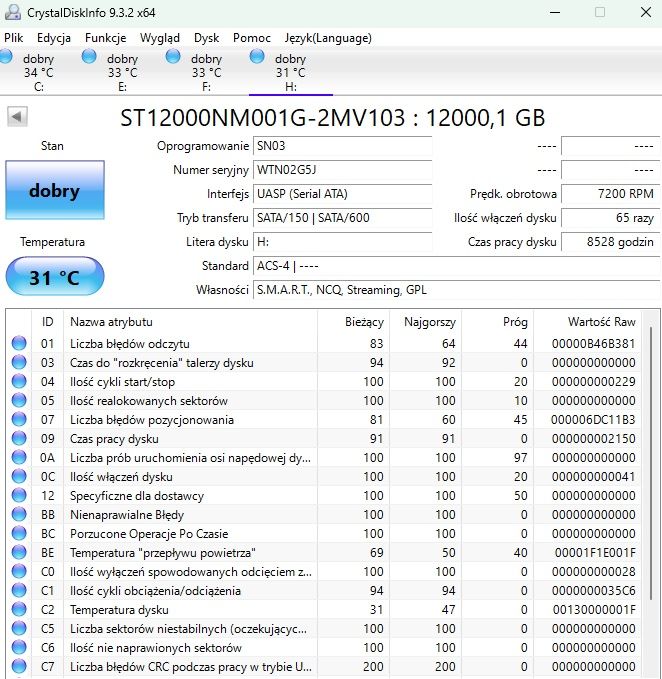Click status orb for Liczba błędów pozycjonowania

19,420
